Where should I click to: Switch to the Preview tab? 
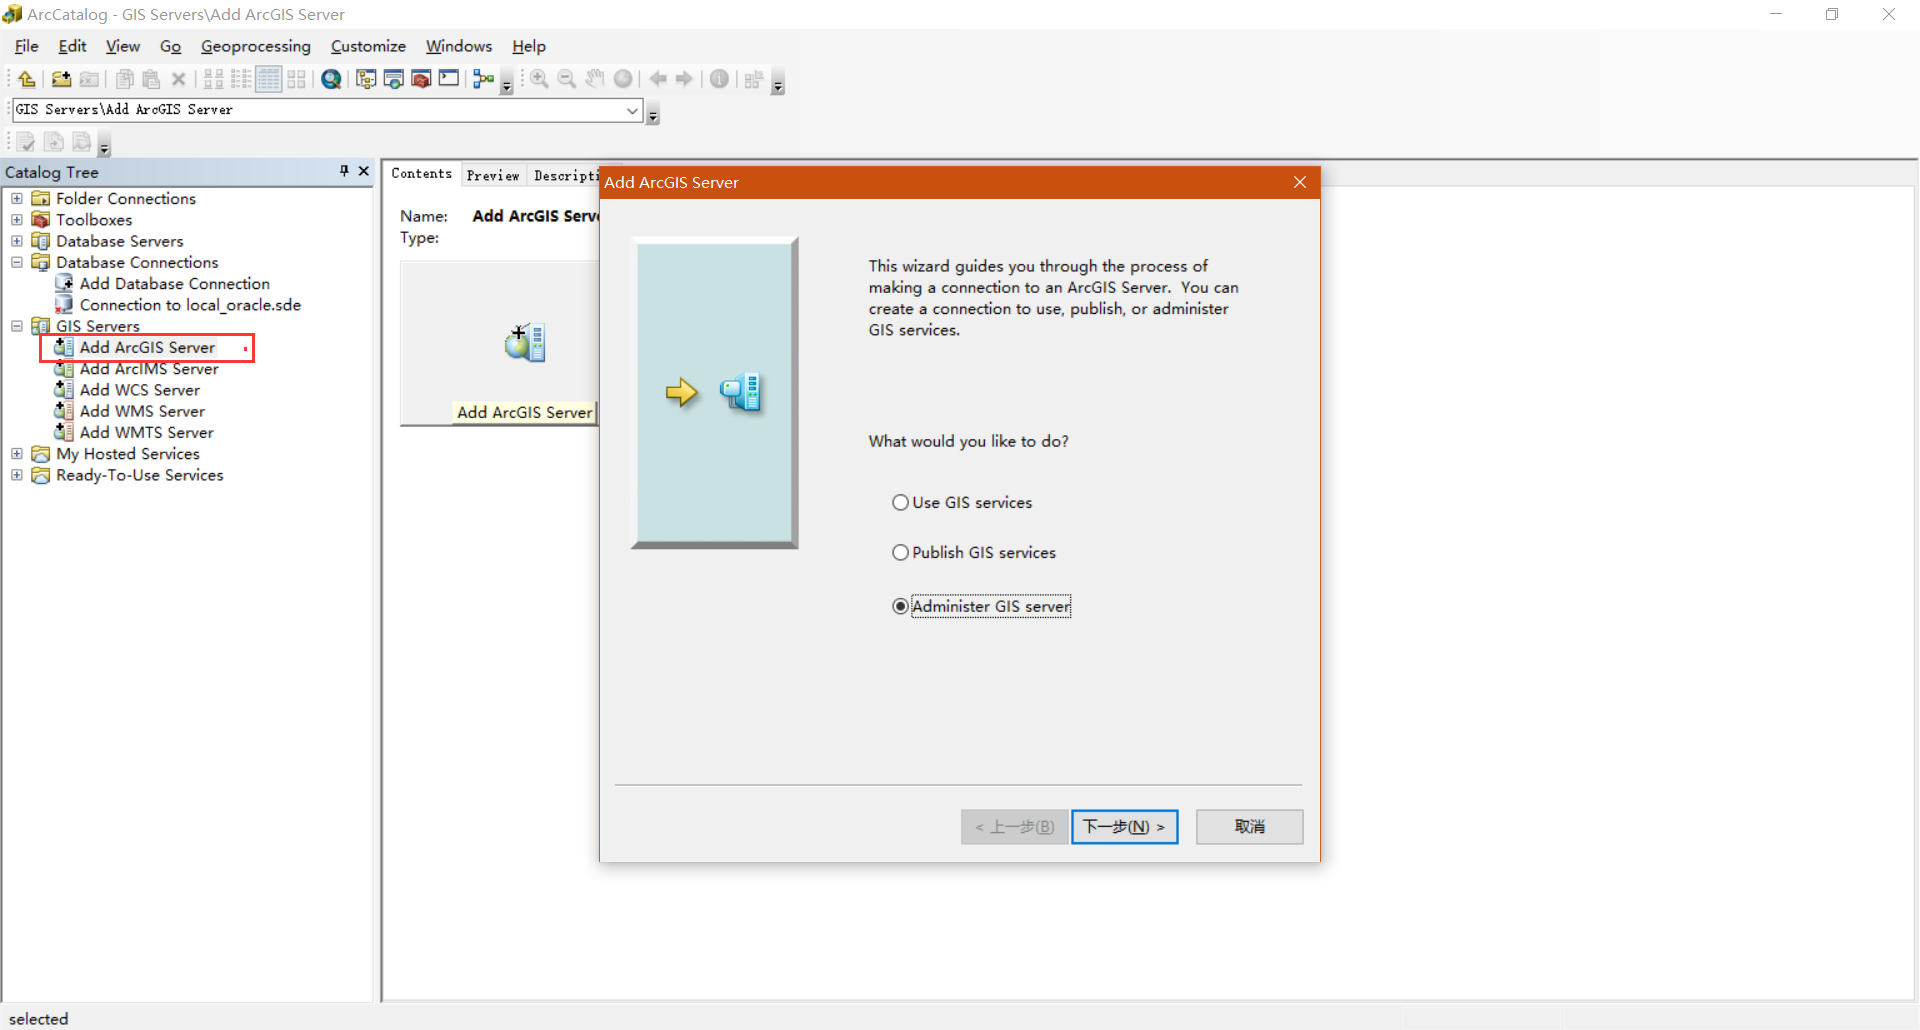click(x=493, y=174)
